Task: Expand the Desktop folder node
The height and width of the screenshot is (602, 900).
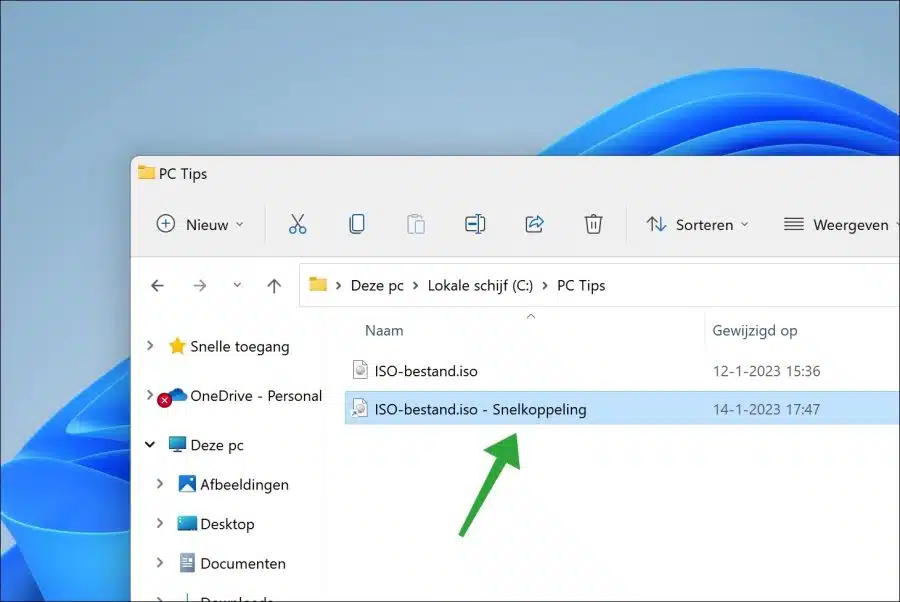Action: point(160,523)
